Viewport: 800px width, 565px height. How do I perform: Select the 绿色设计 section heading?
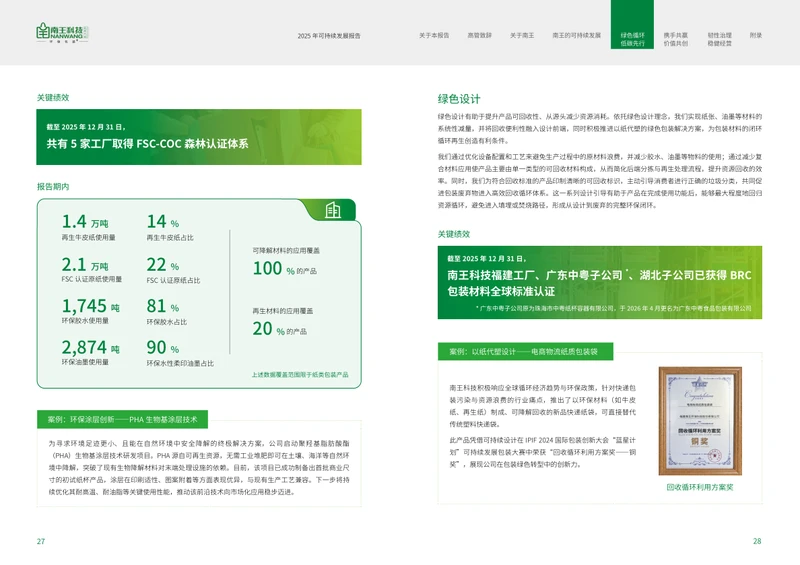(459, 99)
